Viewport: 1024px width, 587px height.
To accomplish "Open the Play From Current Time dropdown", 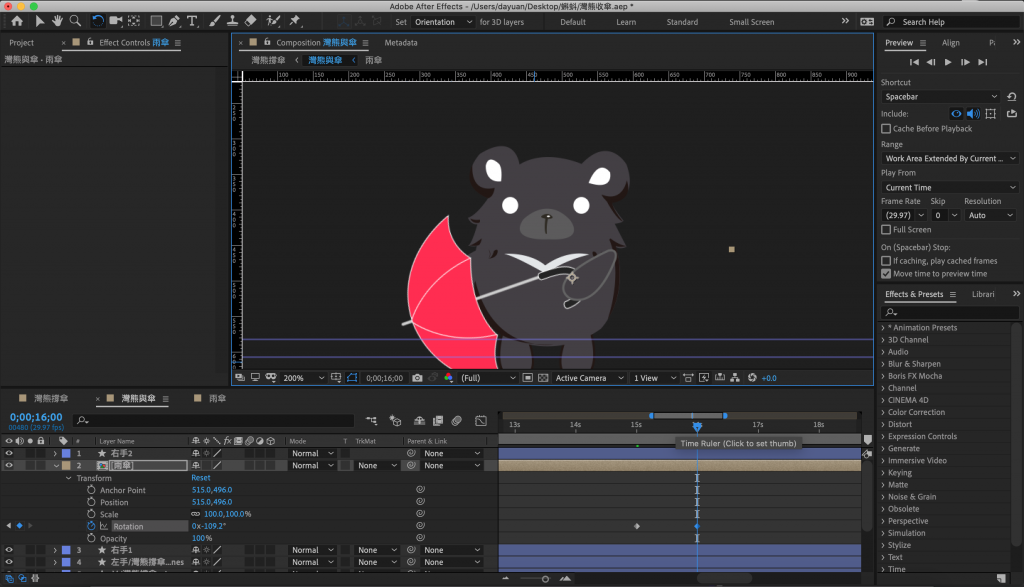I will [x=949, y=187].
